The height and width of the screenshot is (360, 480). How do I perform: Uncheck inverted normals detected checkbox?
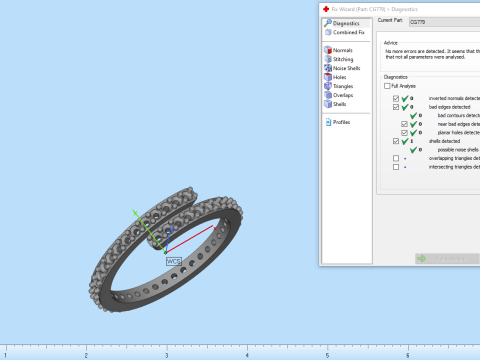coord(396,98)
